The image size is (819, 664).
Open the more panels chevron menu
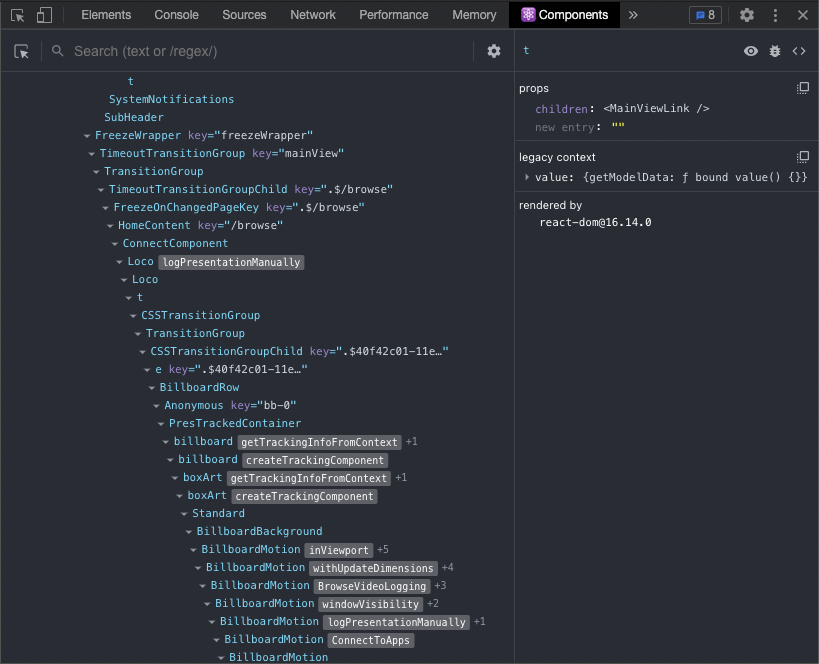[632, 15]
